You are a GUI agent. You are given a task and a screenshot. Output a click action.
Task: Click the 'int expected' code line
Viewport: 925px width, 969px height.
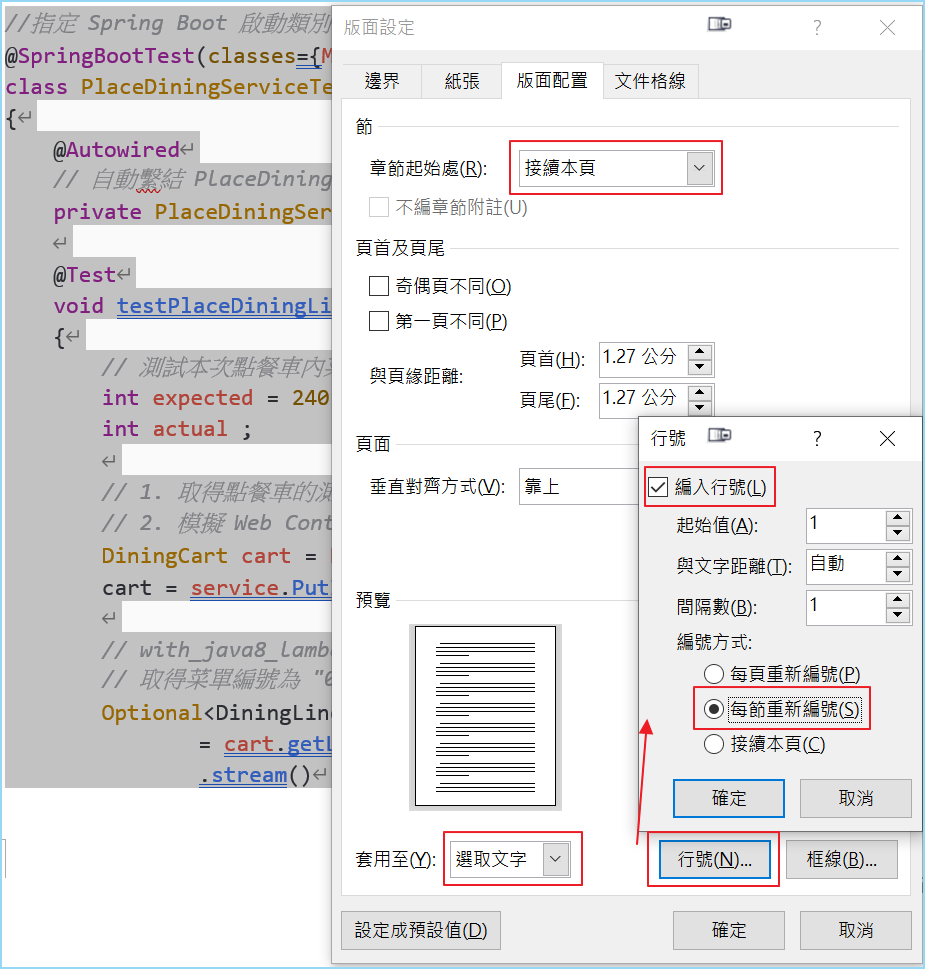[215, 398]
